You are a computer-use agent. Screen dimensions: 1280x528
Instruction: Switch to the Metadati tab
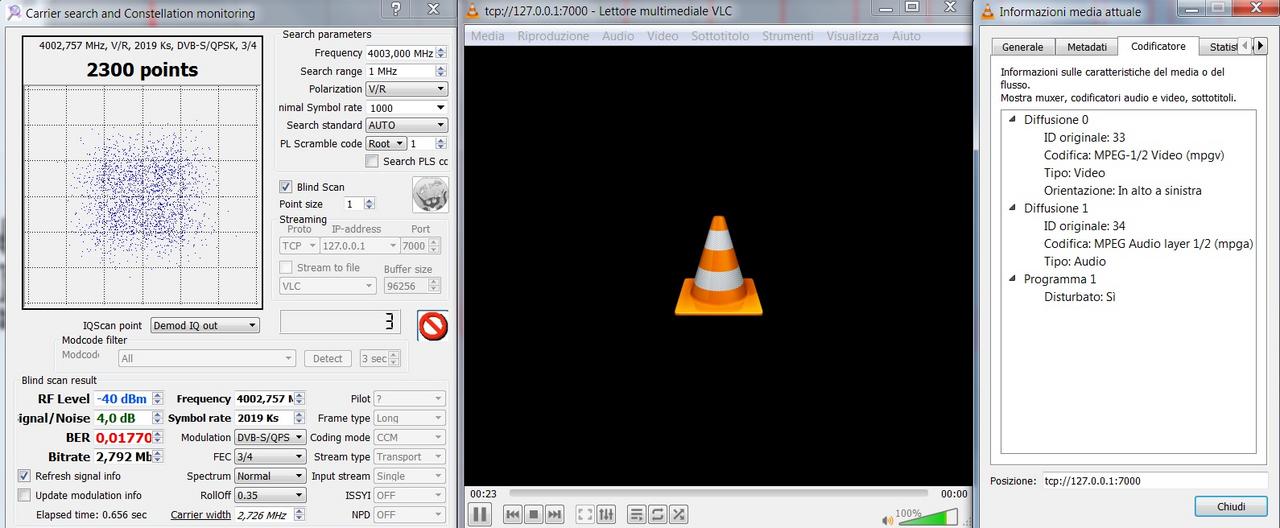click(1086, 47)
